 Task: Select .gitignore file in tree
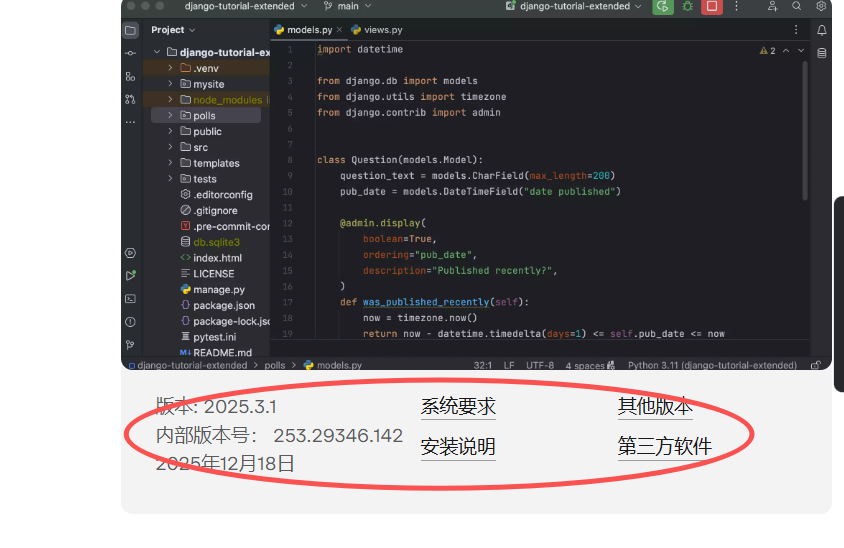209,210
